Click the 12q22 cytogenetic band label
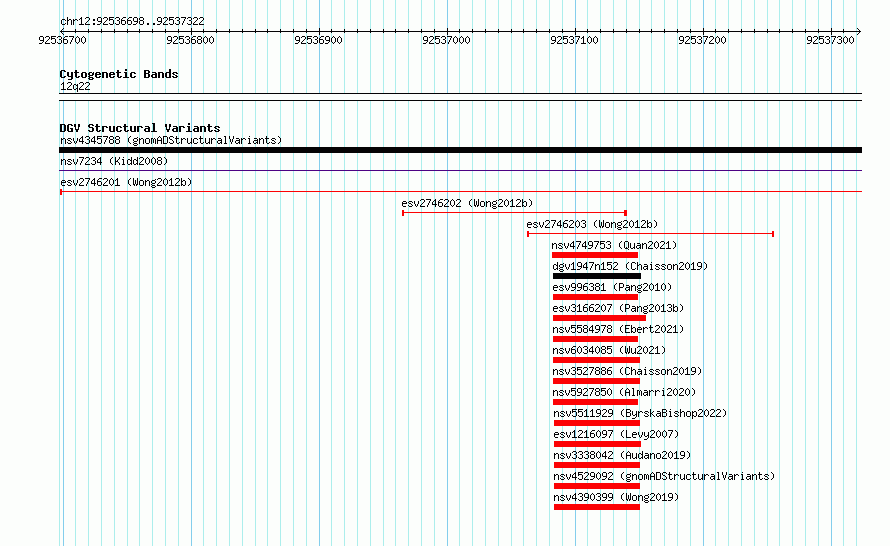 (75, 86)
